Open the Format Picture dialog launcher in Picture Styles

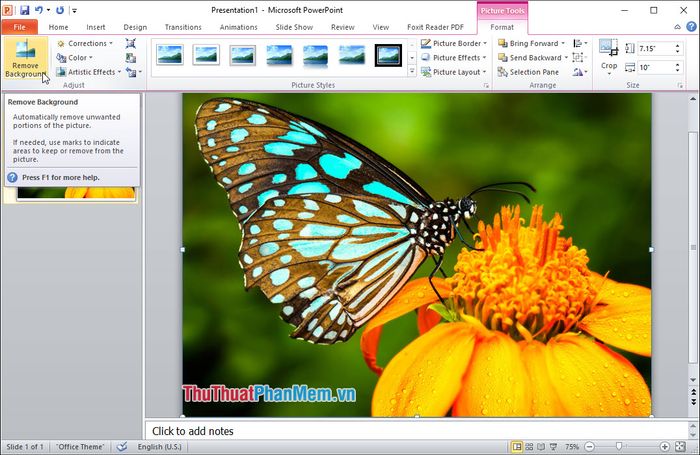[486, 85]
